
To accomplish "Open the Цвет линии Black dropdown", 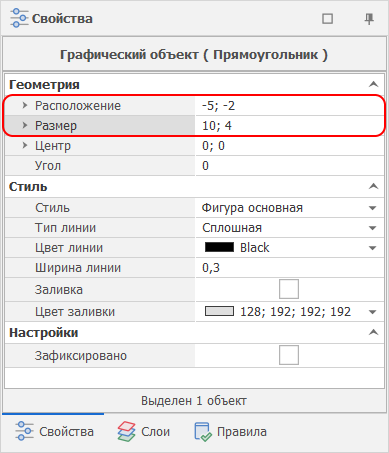I will tap(373, 248).
